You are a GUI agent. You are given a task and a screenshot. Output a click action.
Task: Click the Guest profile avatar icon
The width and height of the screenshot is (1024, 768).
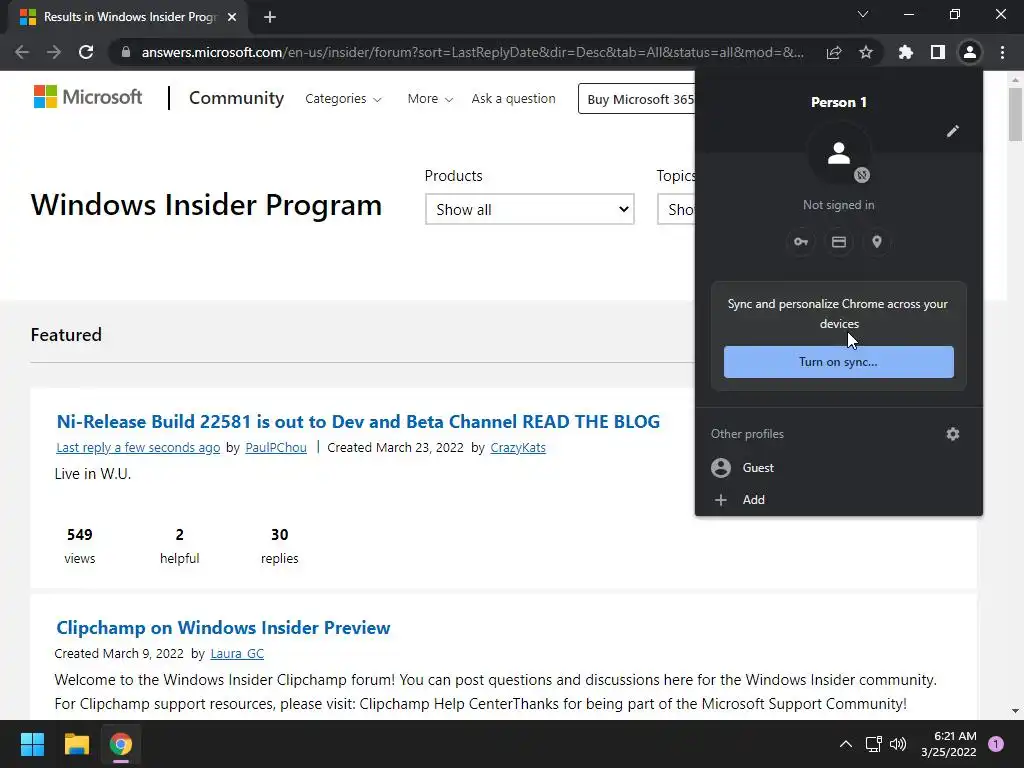point(721,468)
